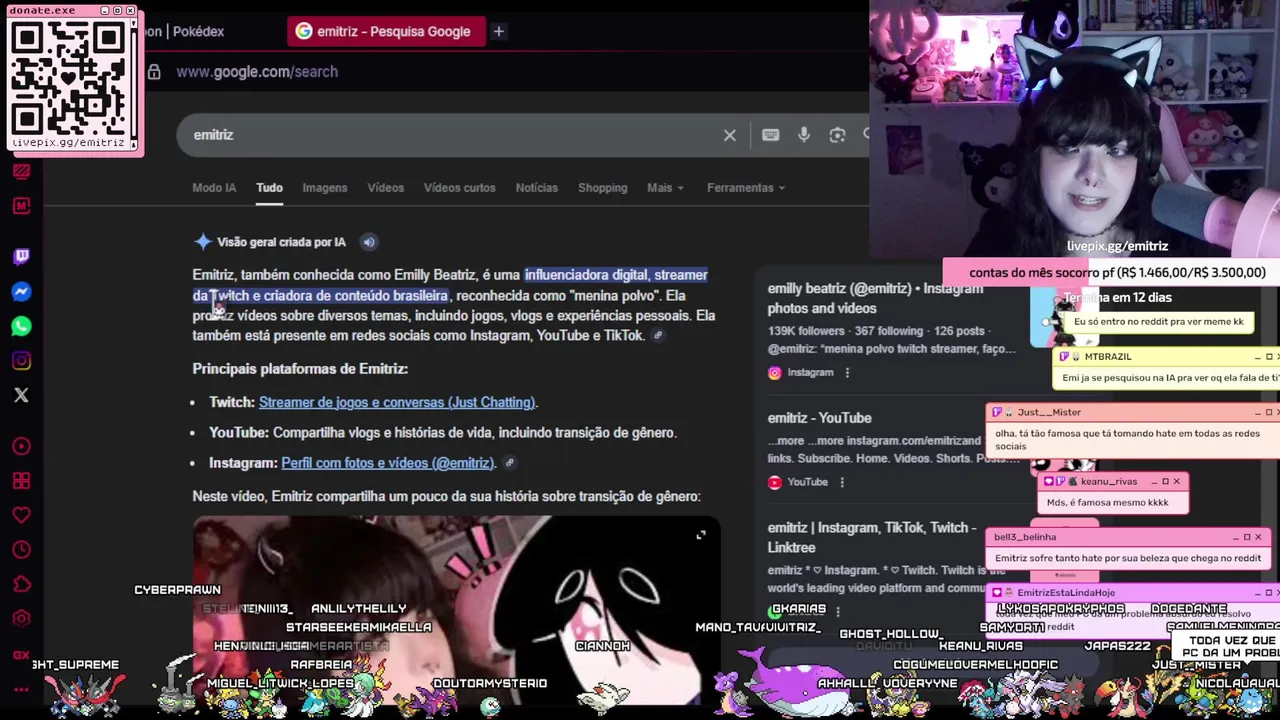Open the sidebar media player icon

[x=21, y=446]
